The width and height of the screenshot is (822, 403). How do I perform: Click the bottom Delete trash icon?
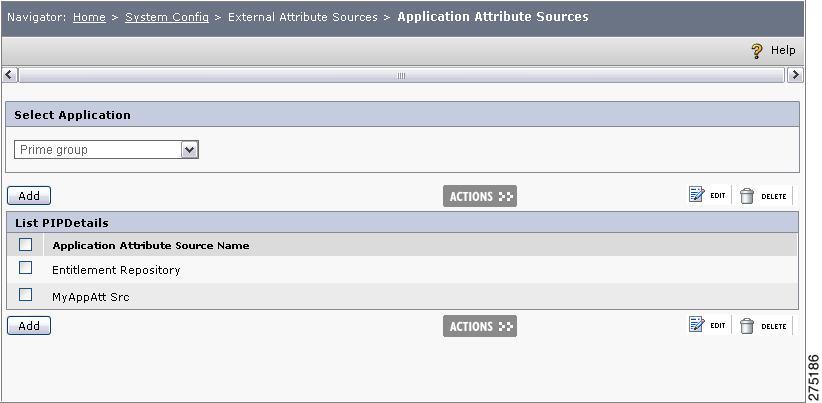pos(747,326)
